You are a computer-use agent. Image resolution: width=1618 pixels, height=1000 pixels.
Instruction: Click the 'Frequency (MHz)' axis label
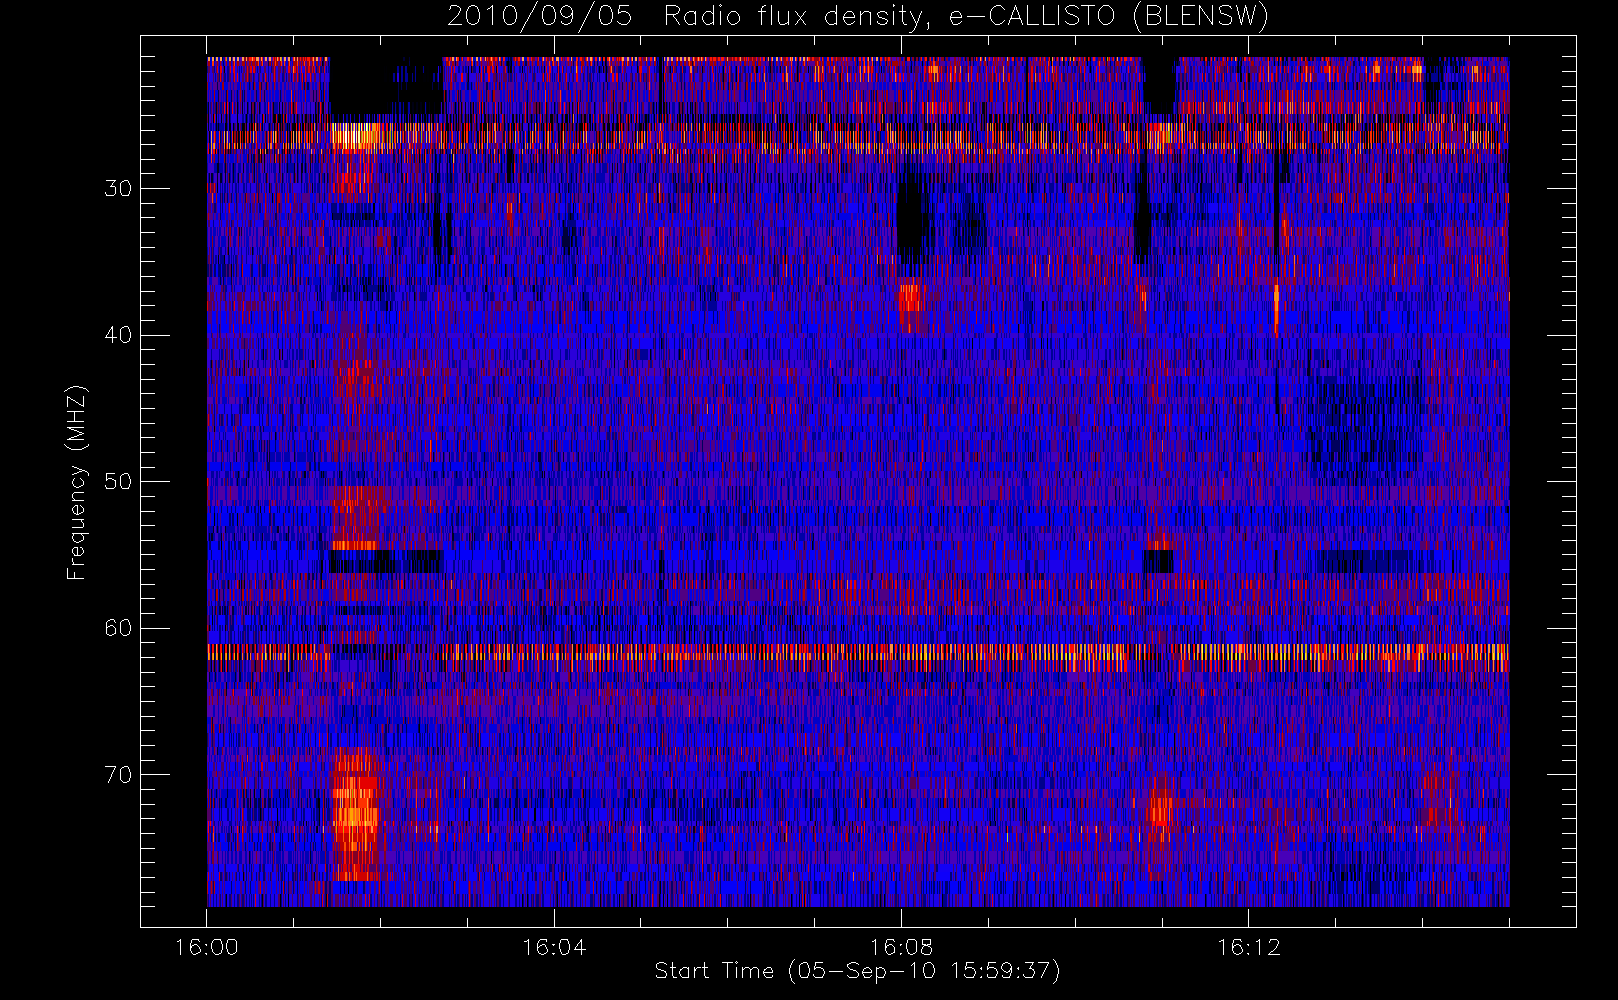click(x=77, y=482)
